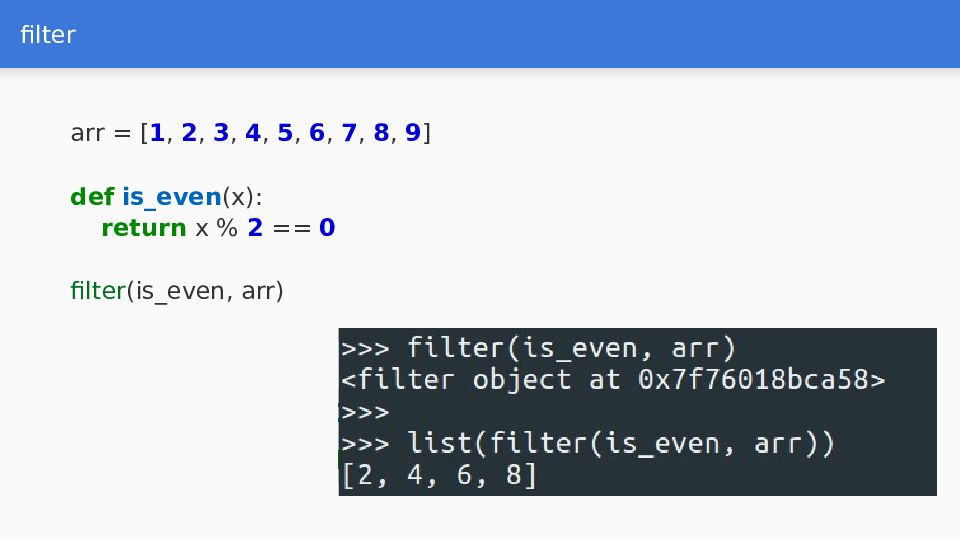Image resolution: width=960 pixels, height=540 pixels.
Task: Click the blue header bar
Action: [480, 34]
